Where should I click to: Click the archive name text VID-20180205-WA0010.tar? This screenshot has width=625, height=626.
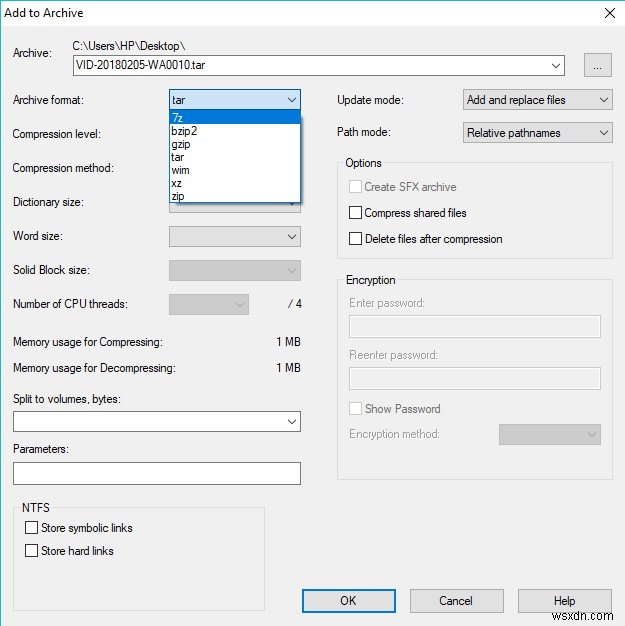click(141, 65)
